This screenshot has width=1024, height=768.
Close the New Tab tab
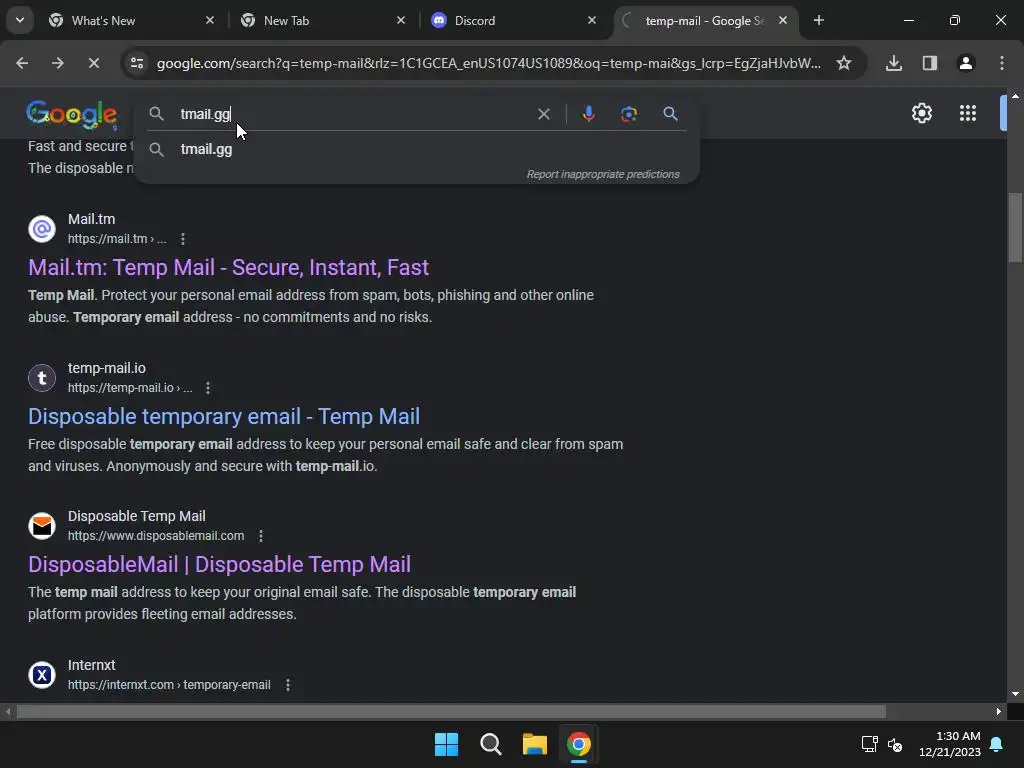(x=401, y=20)
